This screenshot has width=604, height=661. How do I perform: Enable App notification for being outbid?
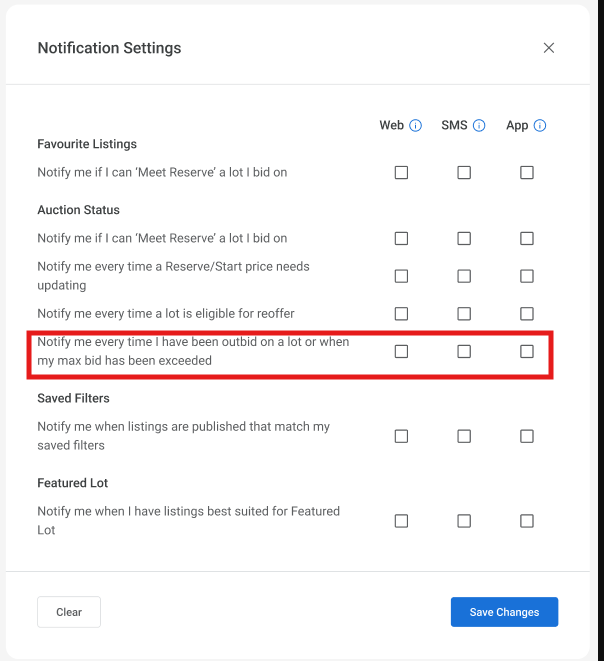tap(527, 351)
